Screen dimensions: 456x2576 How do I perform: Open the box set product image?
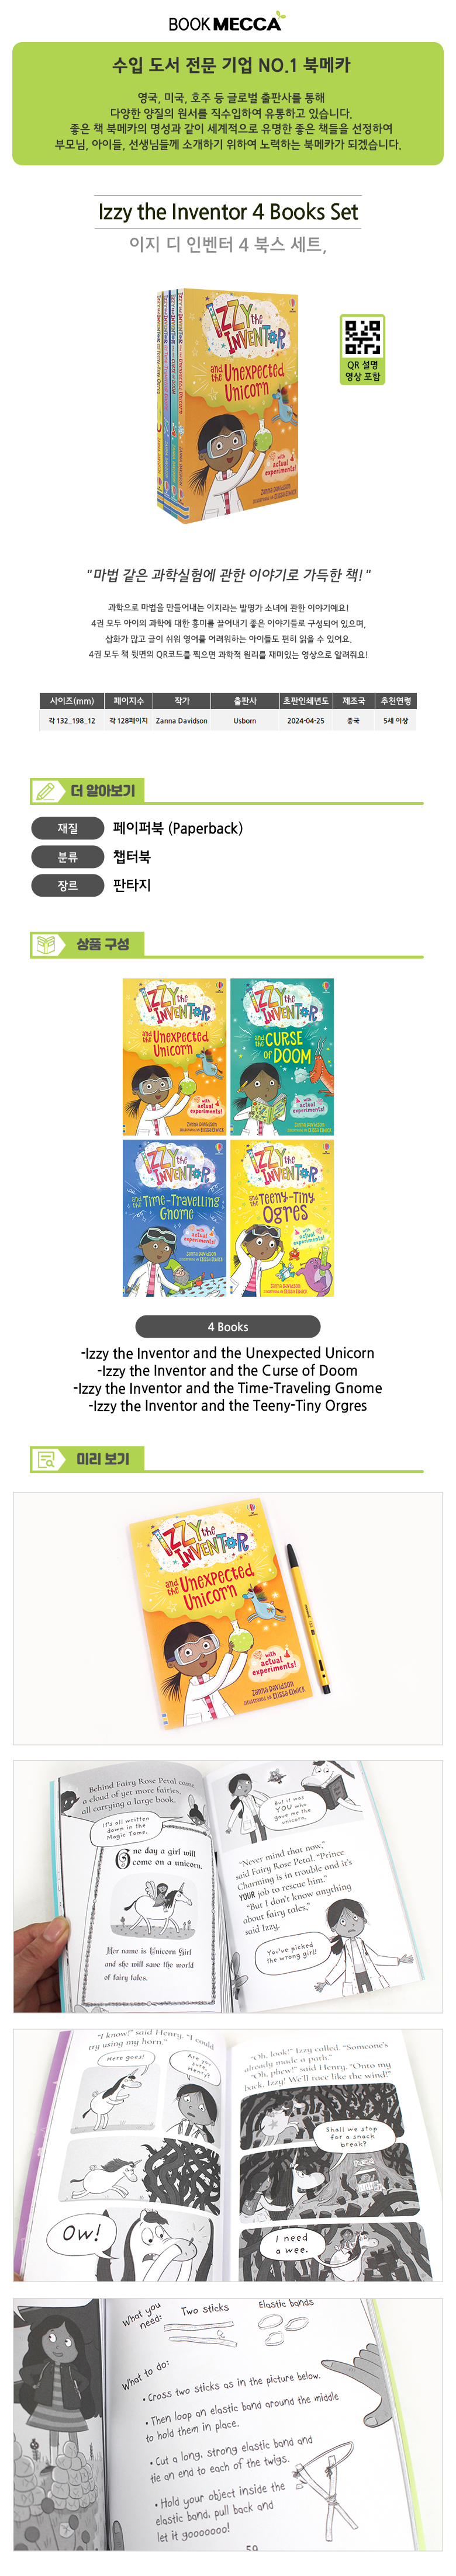228,404
